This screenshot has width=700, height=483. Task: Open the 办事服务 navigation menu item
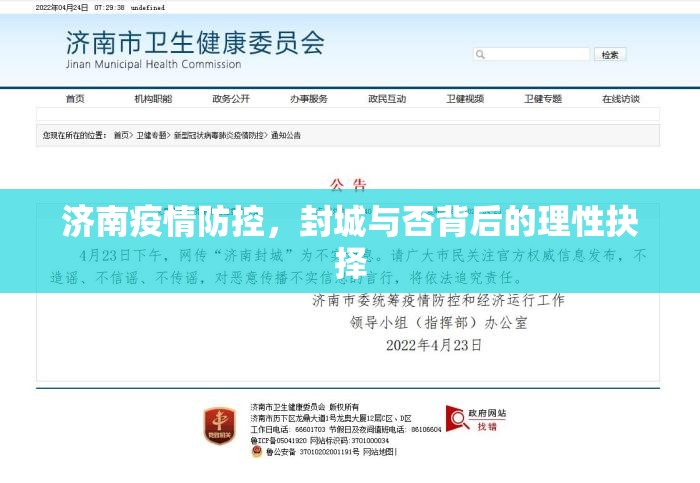309,99
